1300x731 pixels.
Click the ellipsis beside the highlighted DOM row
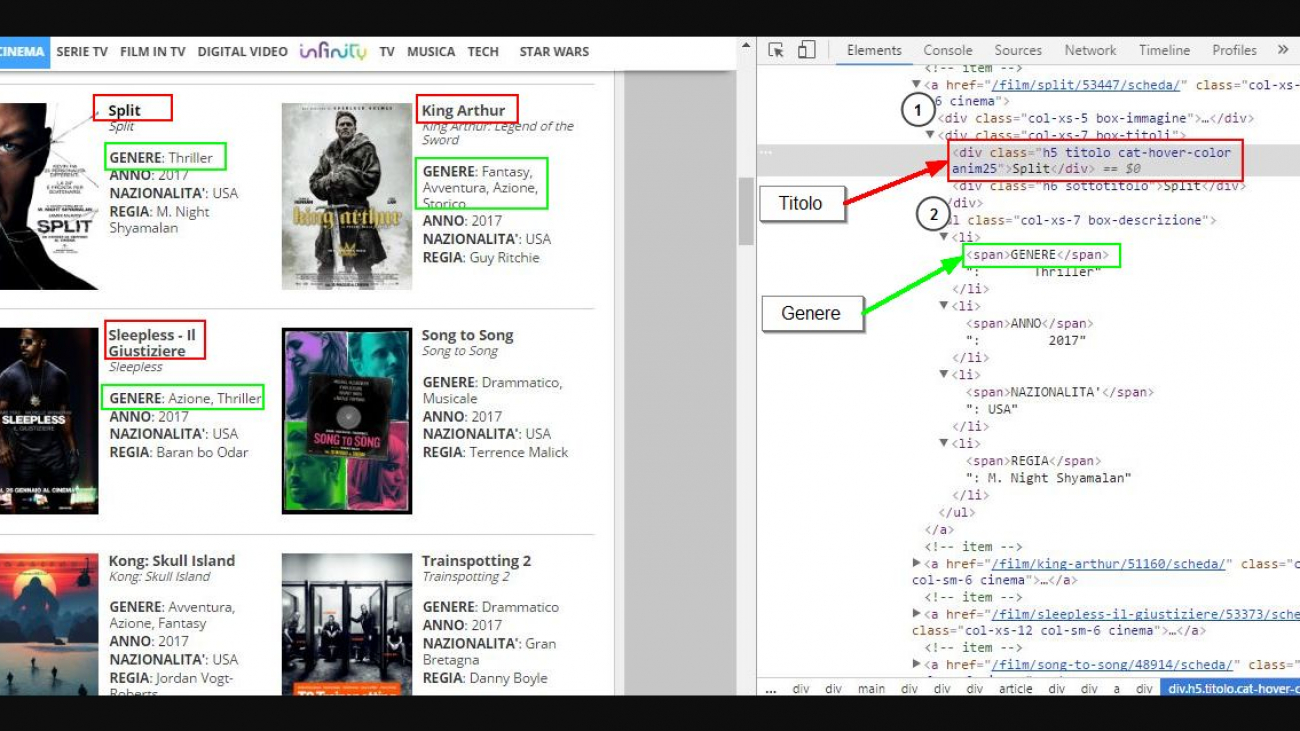click(x=766, y=153)
